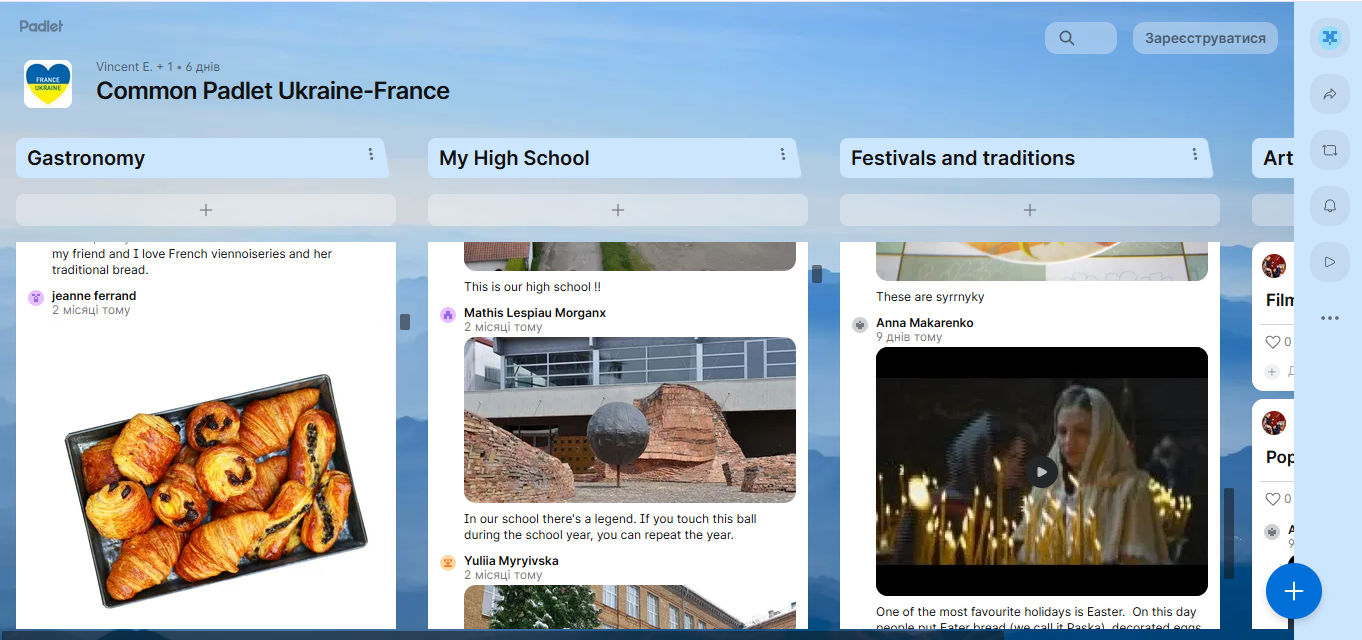Click the share arrow icon in sidebar
The image size is (1362, 640).
pyautogui.click(x=1329, y=94)
